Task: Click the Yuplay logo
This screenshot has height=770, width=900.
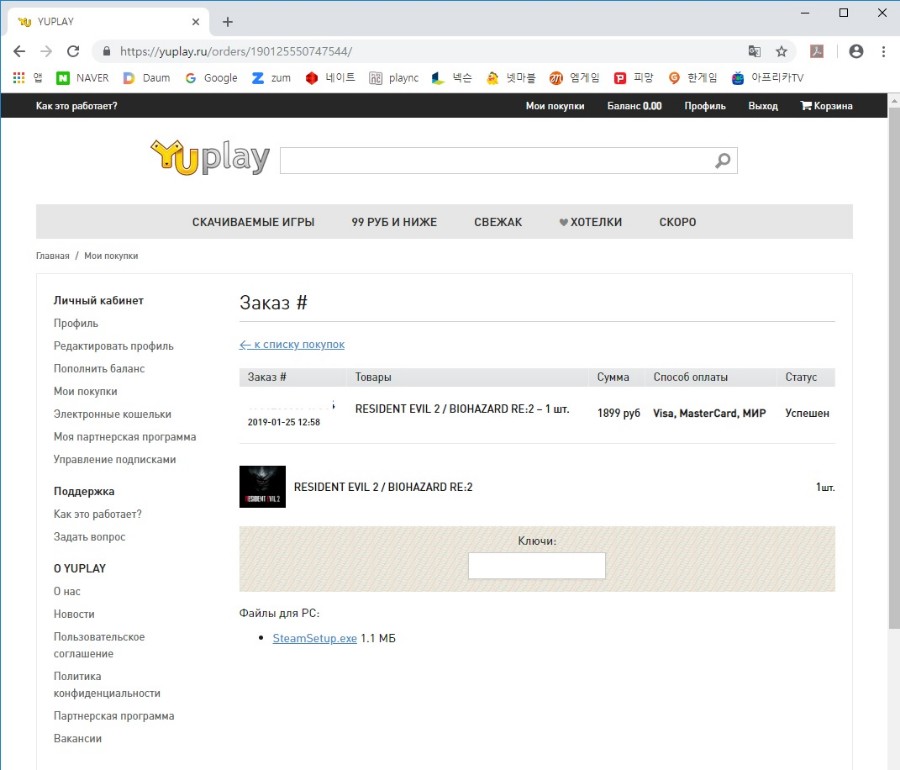Action: (x=210, y=157)
